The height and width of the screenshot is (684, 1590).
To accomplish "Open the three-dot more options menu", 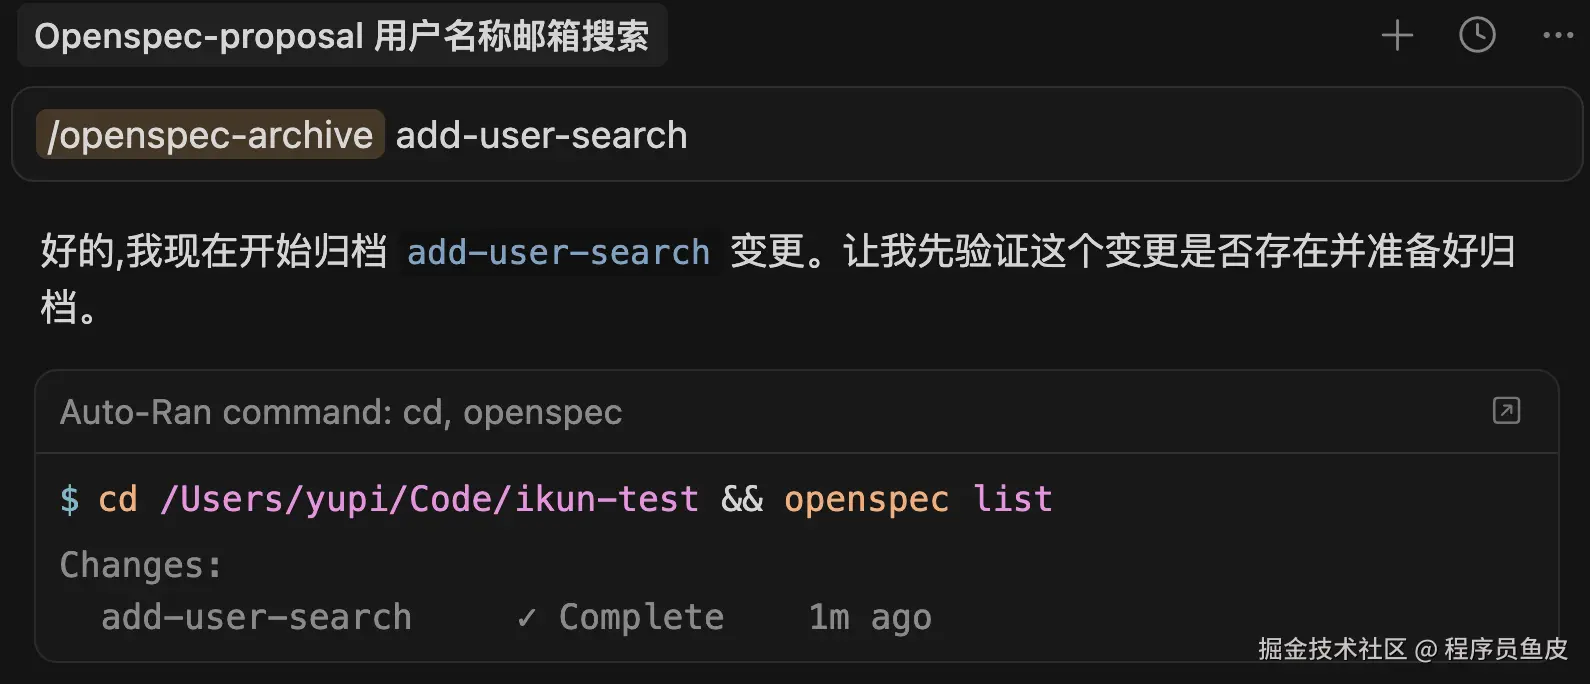I will pyautogui.click(x=1558, y=36).
